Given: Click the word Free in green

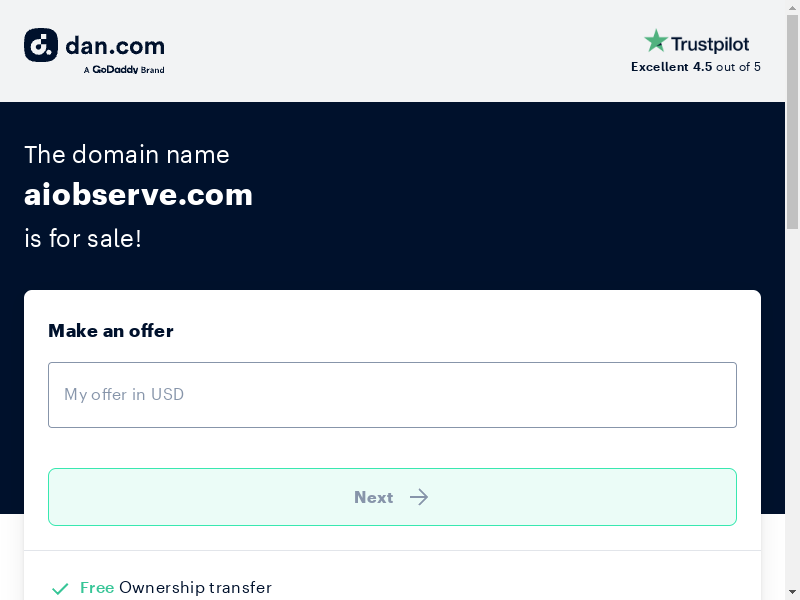Looking at the screenshot, I should click(x=97, y=588).
